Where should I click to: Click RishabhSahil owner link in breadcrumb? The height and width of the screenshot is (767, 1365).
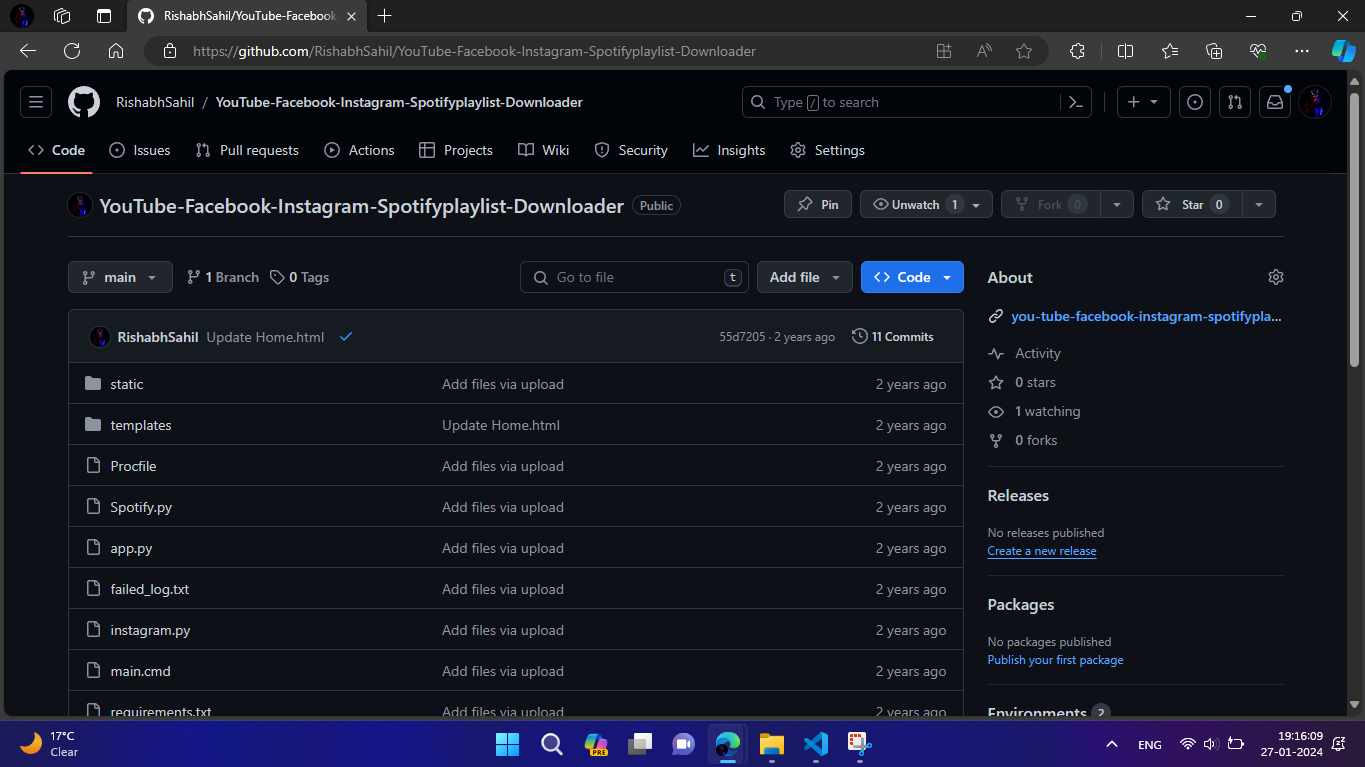click(x=155, y=102)
